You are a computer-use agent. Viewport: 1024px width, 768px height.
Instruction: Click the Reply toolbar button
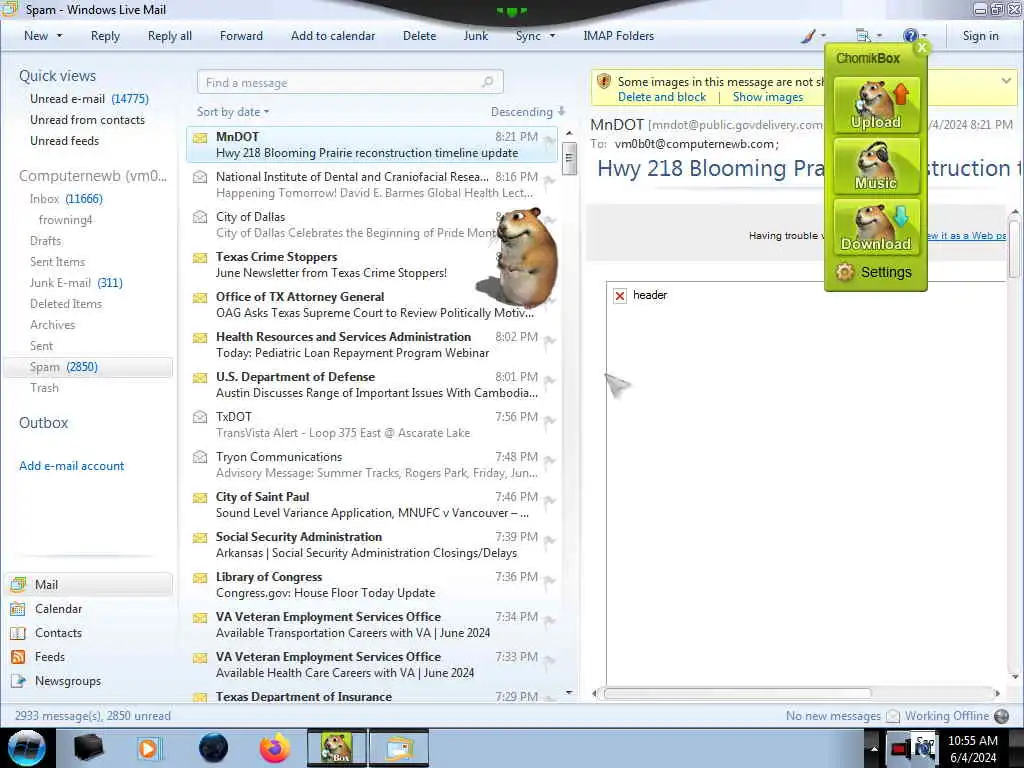[105, 36]
